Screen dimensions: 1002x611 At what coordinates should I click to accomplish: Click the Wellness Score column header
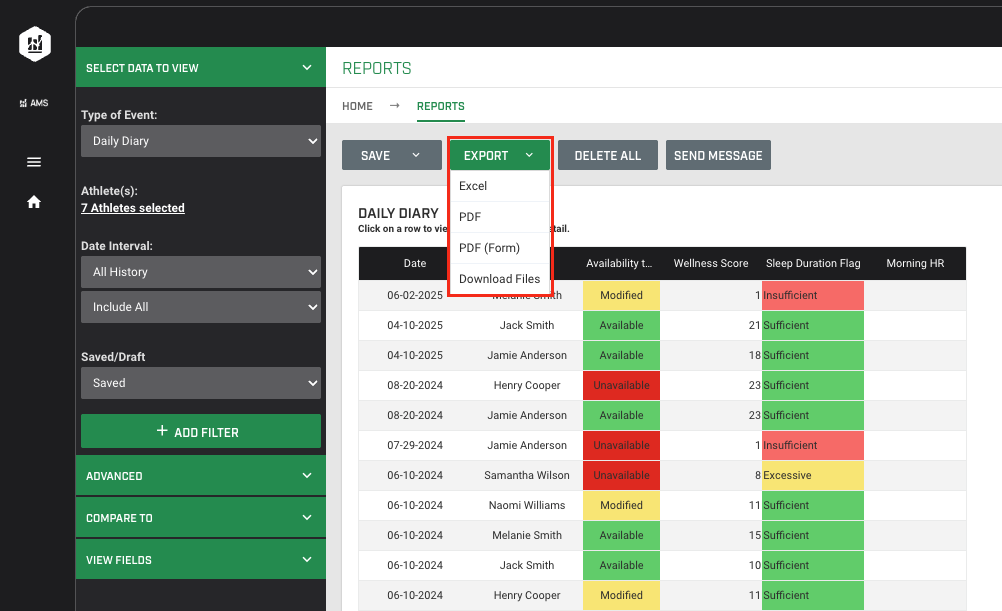point(710,264)
